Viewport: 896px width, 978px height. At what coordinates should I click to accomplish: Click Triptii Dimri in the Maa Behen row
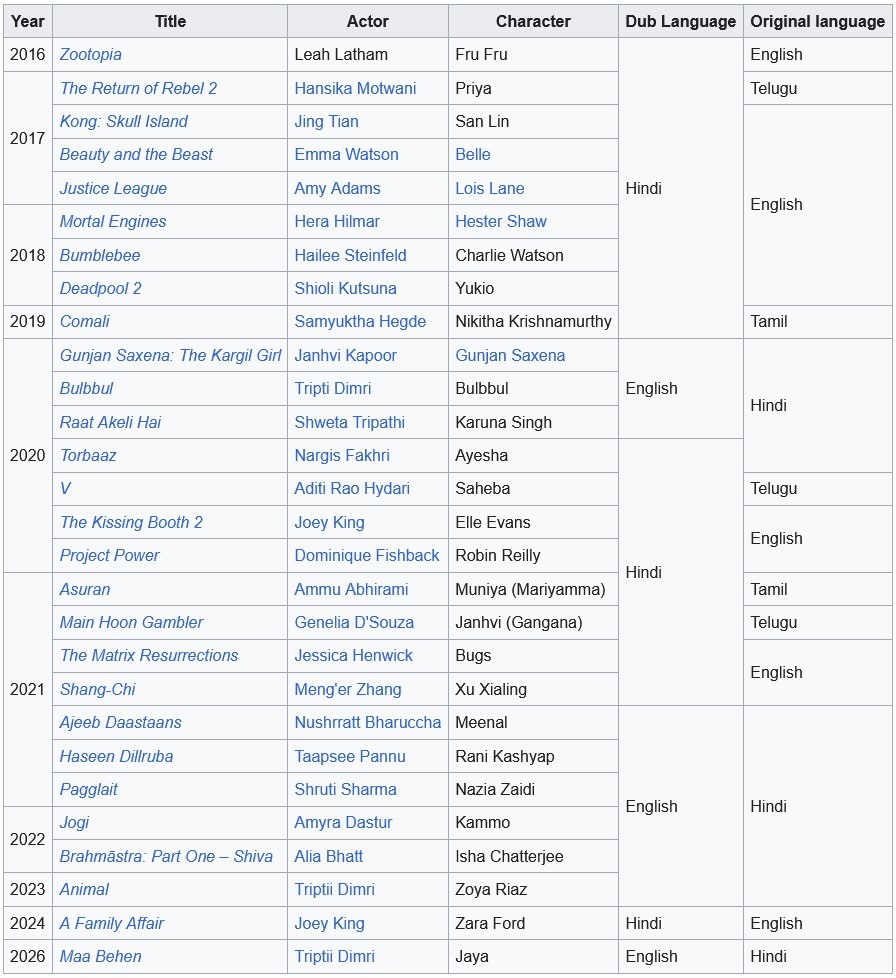pyautogui.click(x=334, y=956)
